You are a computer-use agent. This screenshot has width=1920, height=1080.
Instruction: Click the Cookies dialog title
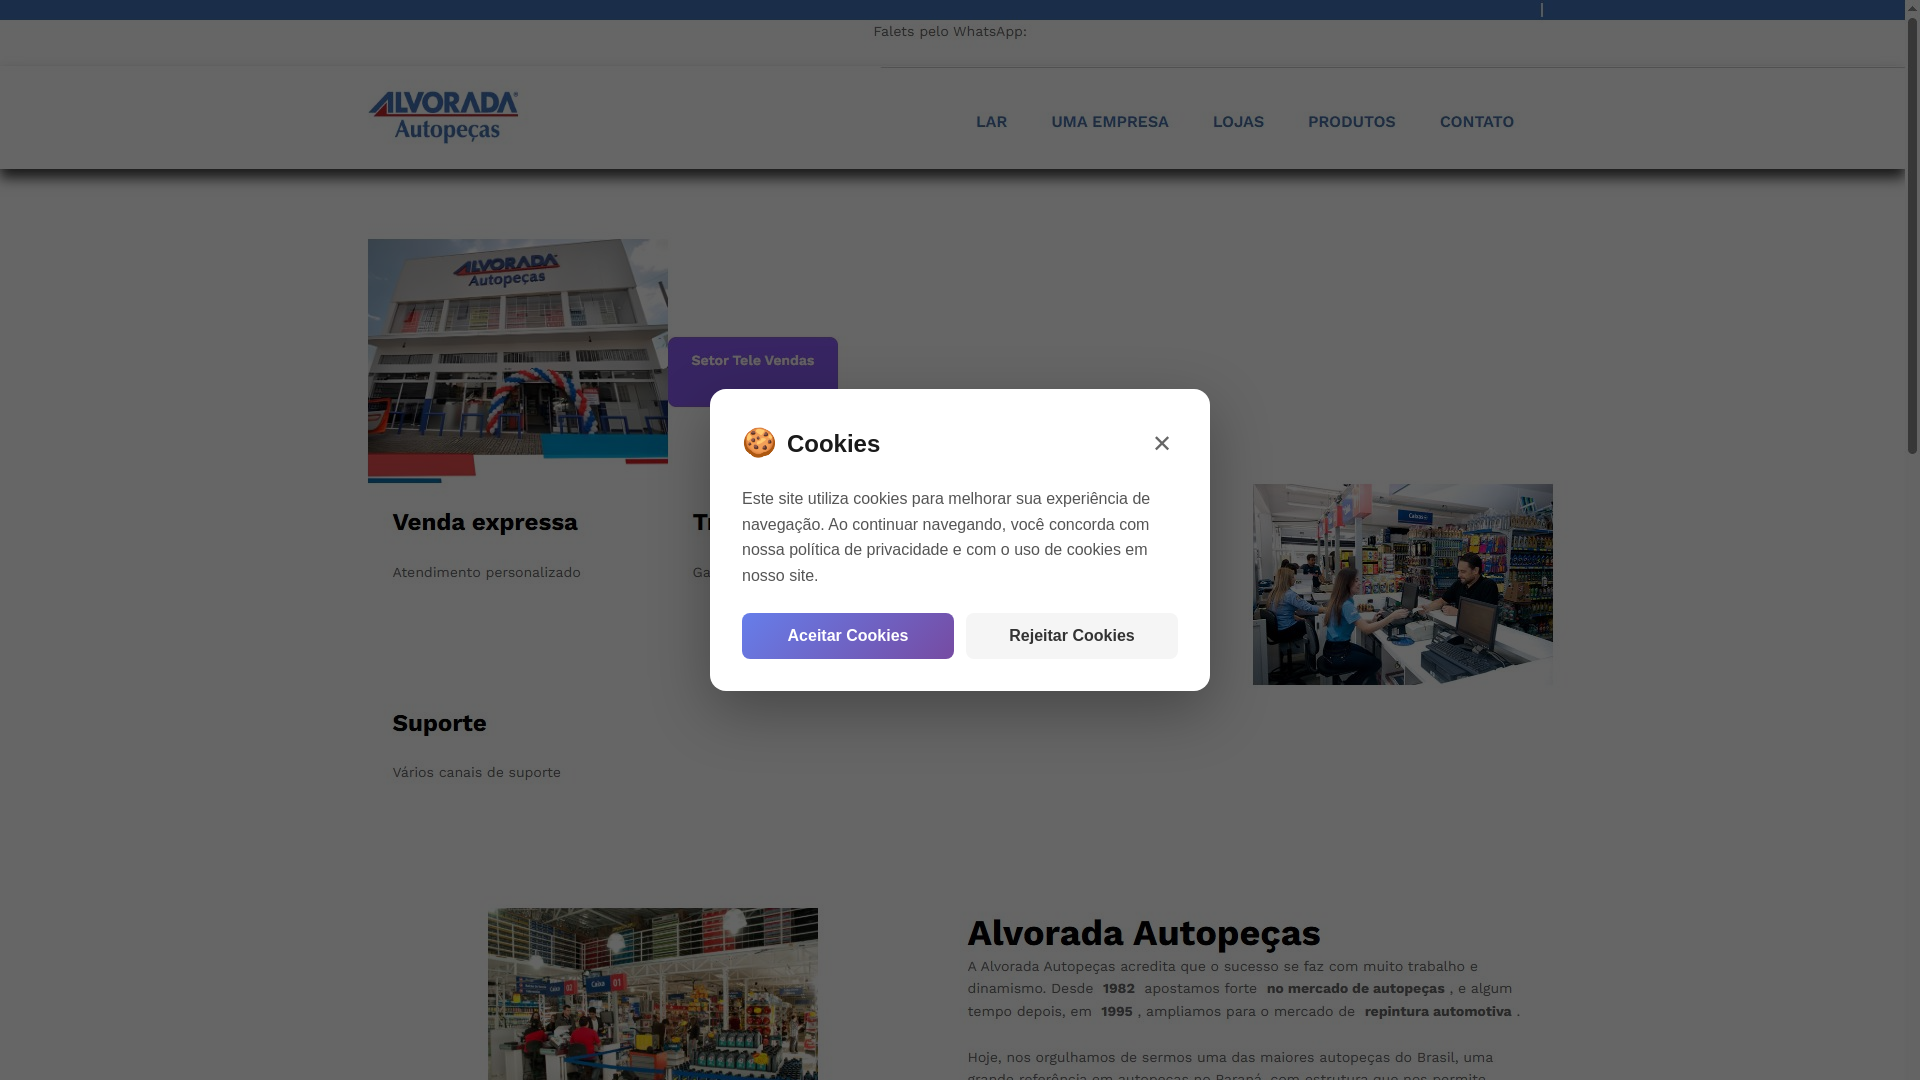click(833, 443)
